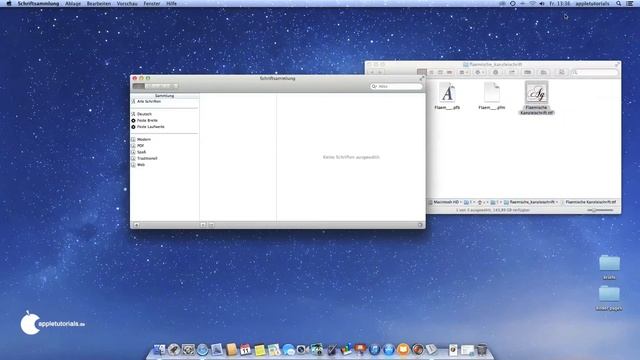The image size is (640, 360).
Task: Select the Deutsch collection
Action: click(x=164, y=114)
